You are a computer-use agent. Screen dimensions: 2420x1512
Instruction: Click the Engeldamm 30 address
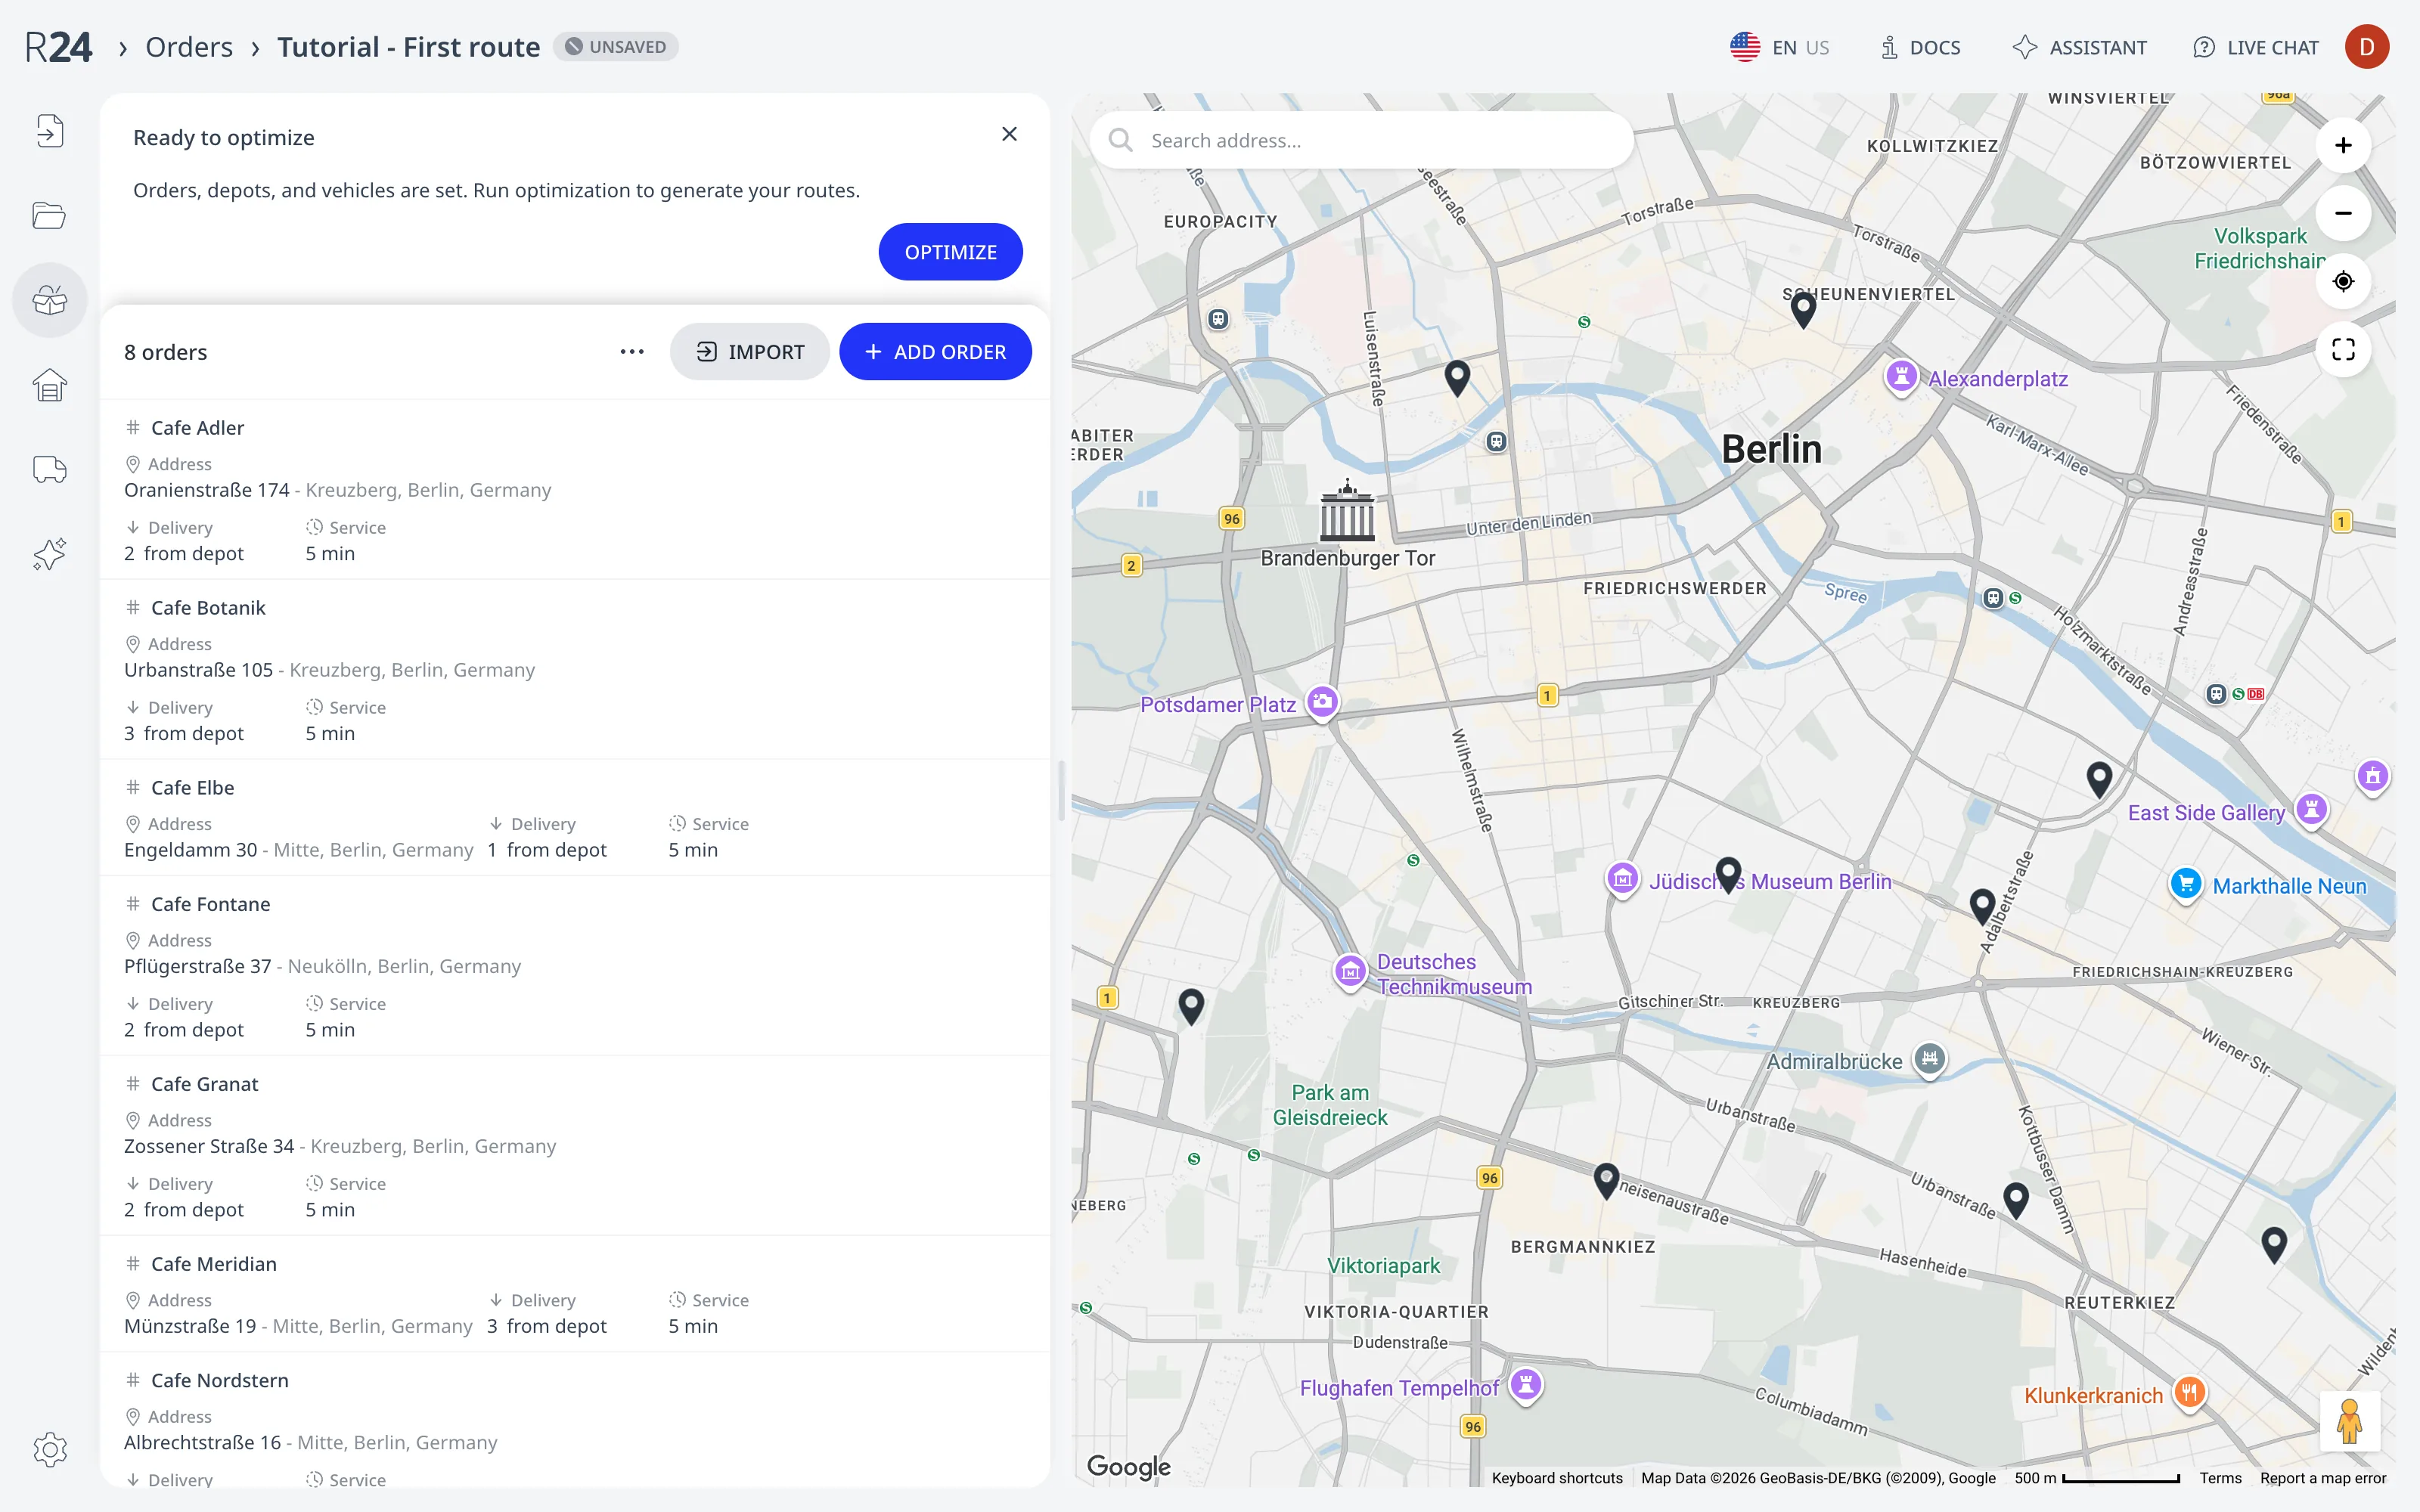coord(298,850)
